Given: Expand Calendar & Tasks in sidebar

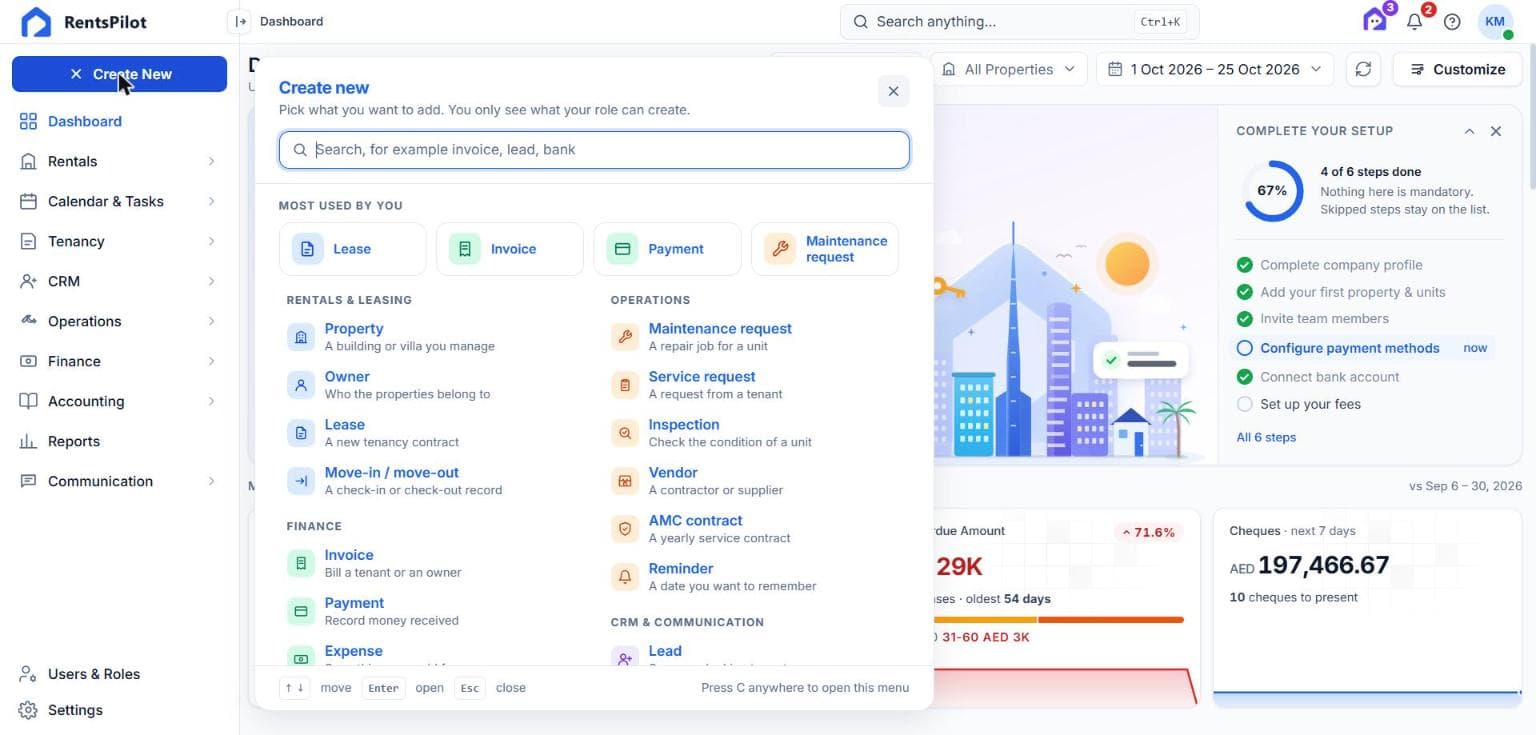Looking at the screenshot, I should (119, 201).
